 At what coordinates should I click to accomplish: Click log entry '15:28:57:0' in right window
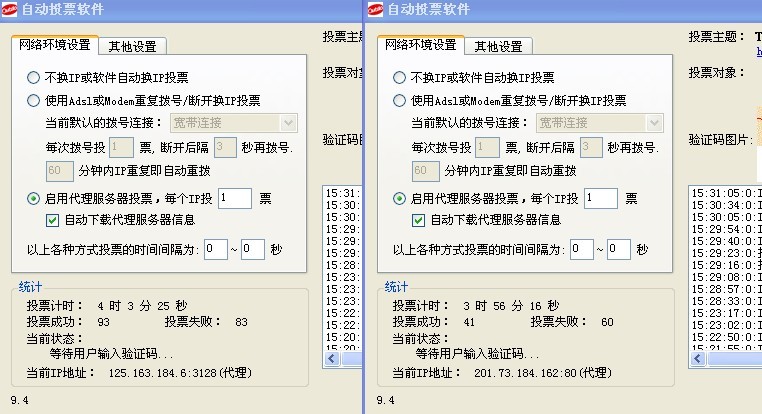(727, 290)
